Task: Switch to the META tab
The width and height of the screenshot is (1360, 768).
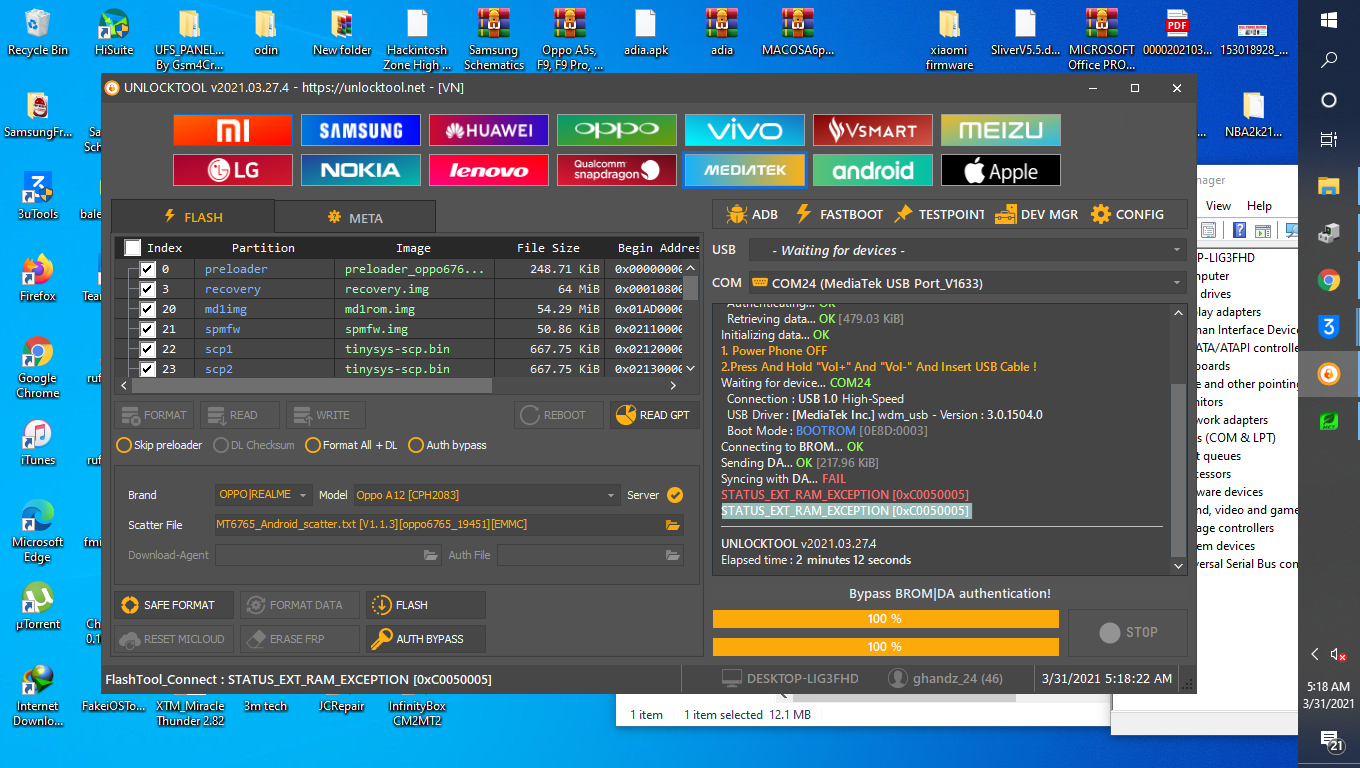Action: pos(355,217)
